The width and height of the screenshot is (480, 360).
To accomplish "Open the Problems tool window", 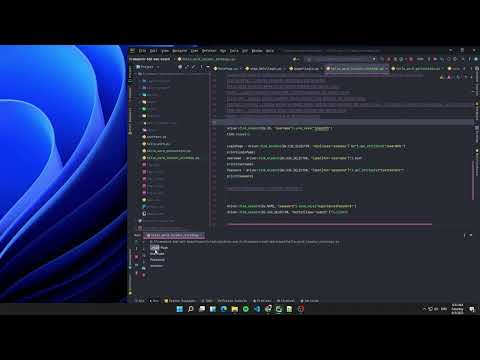I will (x=262, y=301).
